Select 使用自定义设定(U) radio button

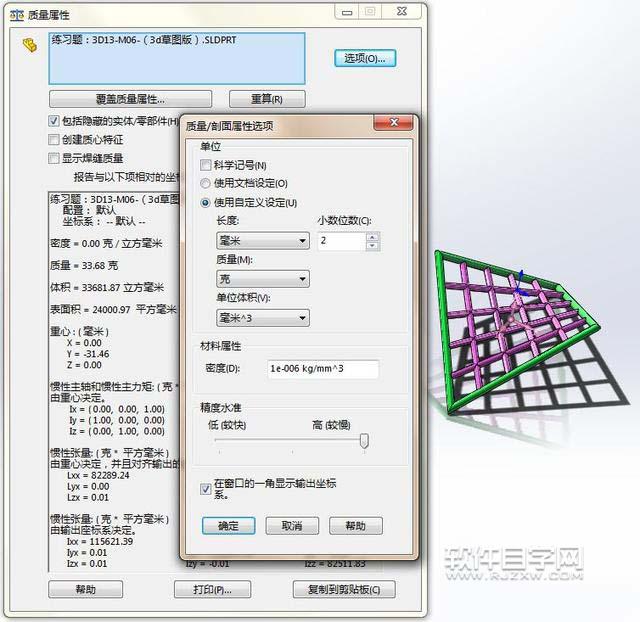click(x=205, y=202)
